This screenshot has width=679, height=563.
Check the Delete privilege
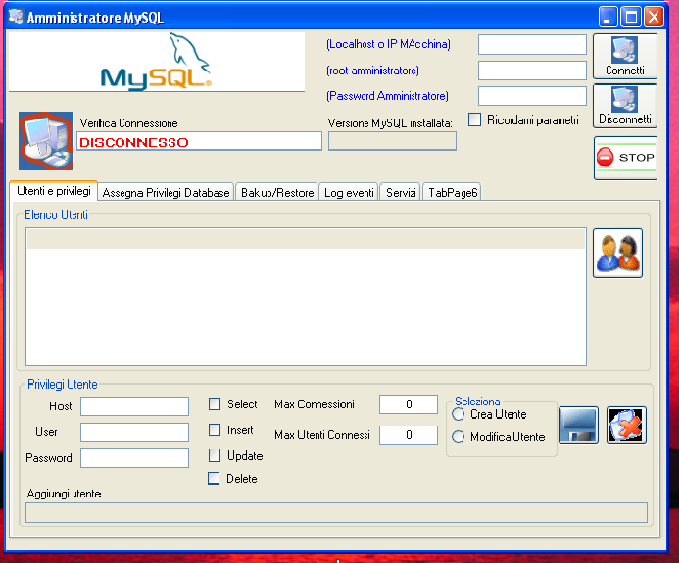[x=213, y=479]
